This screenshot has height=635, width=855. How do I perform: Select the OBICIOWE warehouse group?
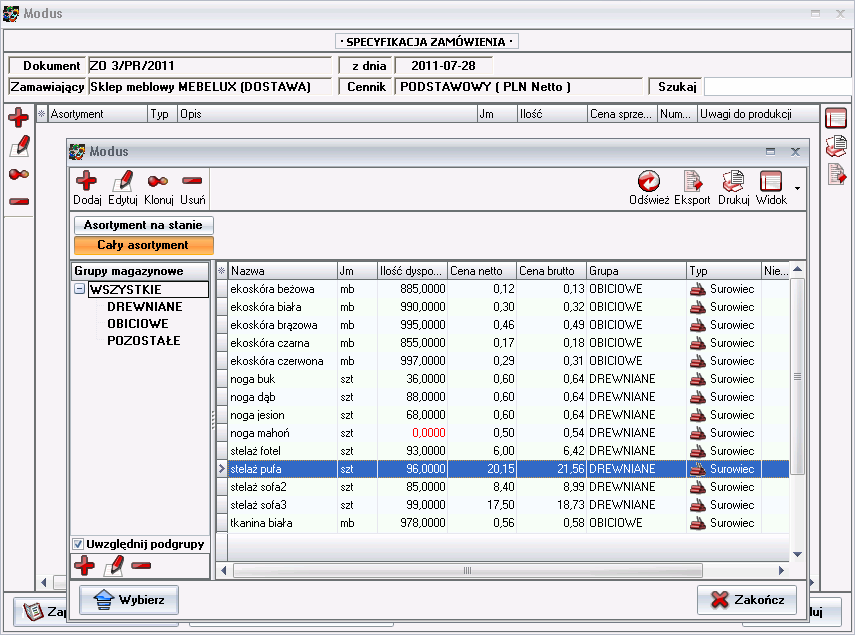[x=137, y=324]
